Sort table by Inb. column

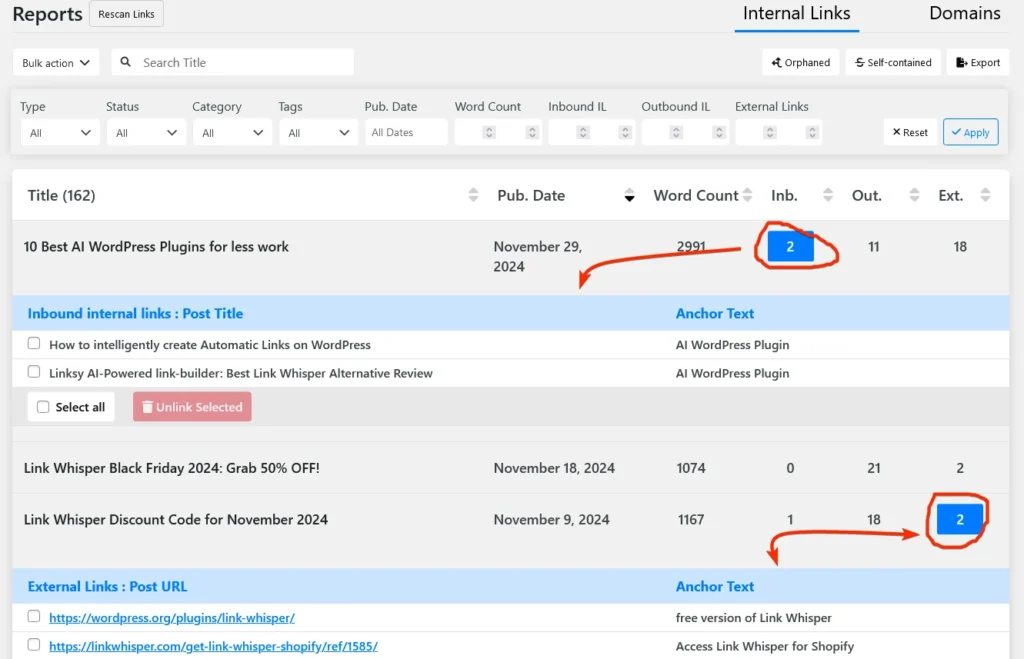click(x=827, y=195)
